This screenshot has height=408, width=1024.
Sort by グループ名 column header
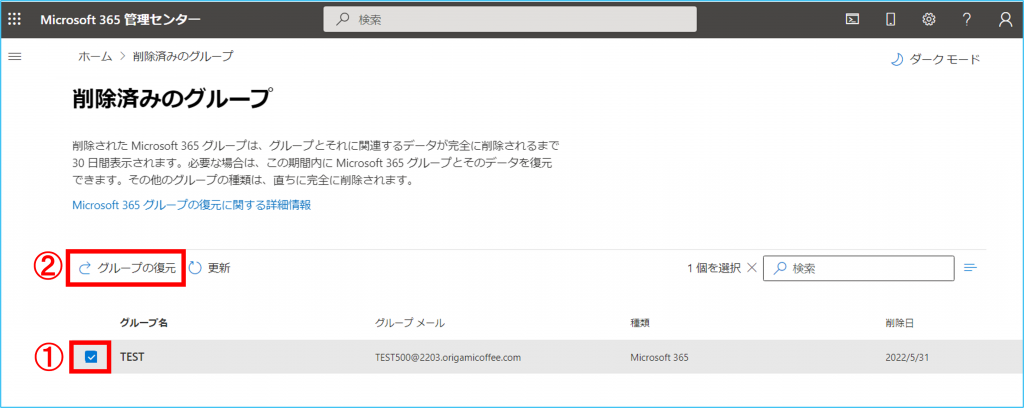pos(143,323)
